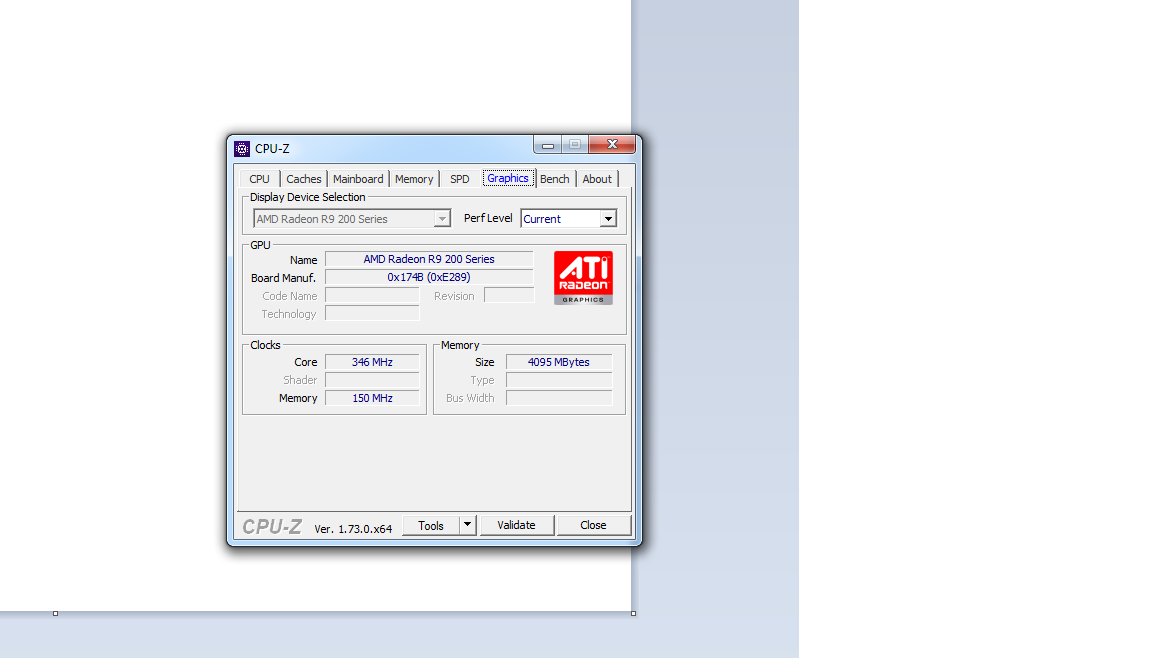Image resolution: width=1152 pixels, height=658 pixels.
Task: Switch to the CPU tab
Action: click(x=259, y=179)
